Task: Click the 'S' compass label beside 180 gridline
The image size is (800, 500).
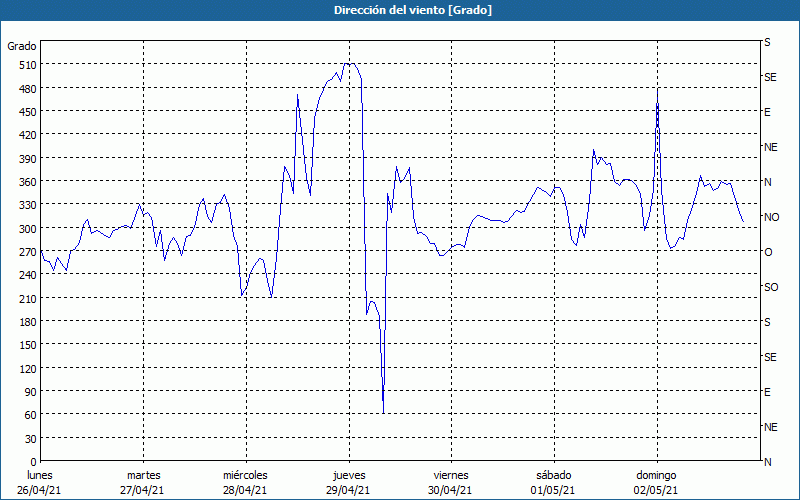Action: click(x=767, y=322)
